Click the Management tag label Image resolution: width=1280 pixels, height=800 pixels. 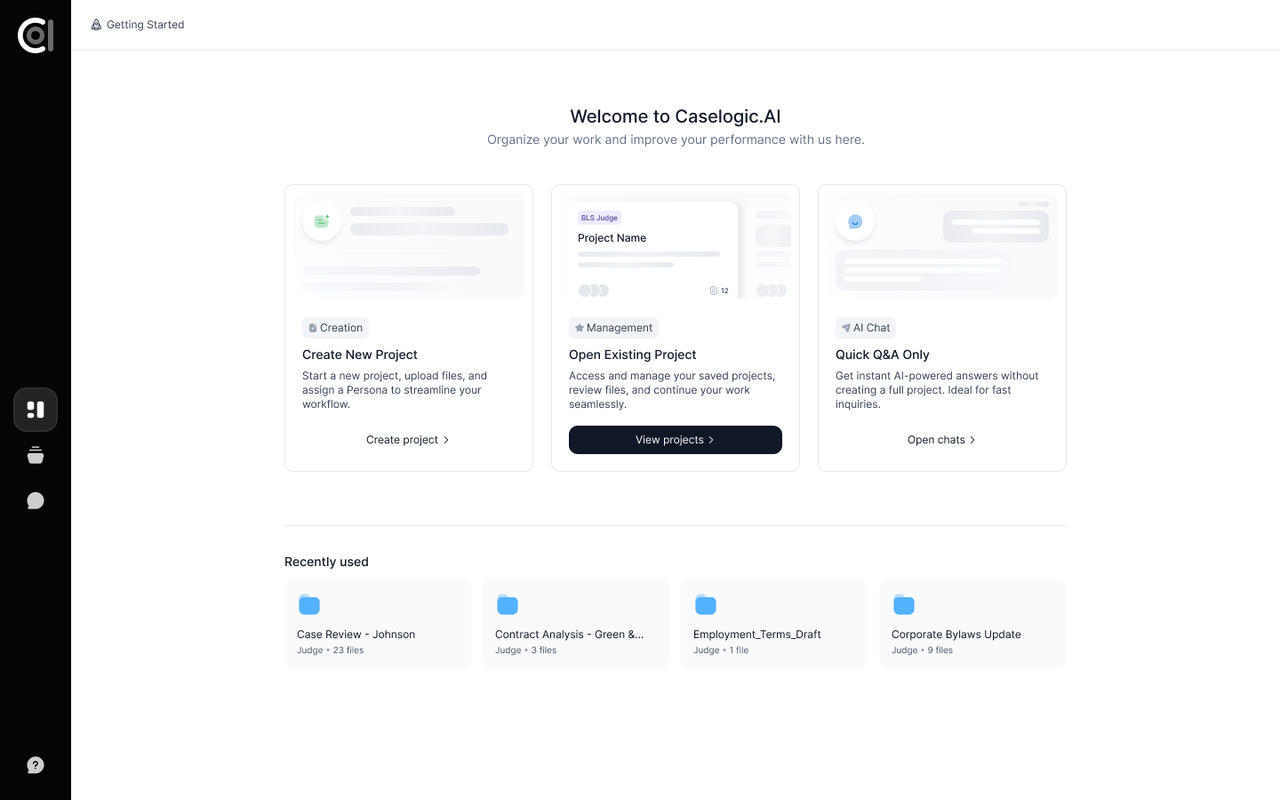pyautogui.click(x=614, y=328)
